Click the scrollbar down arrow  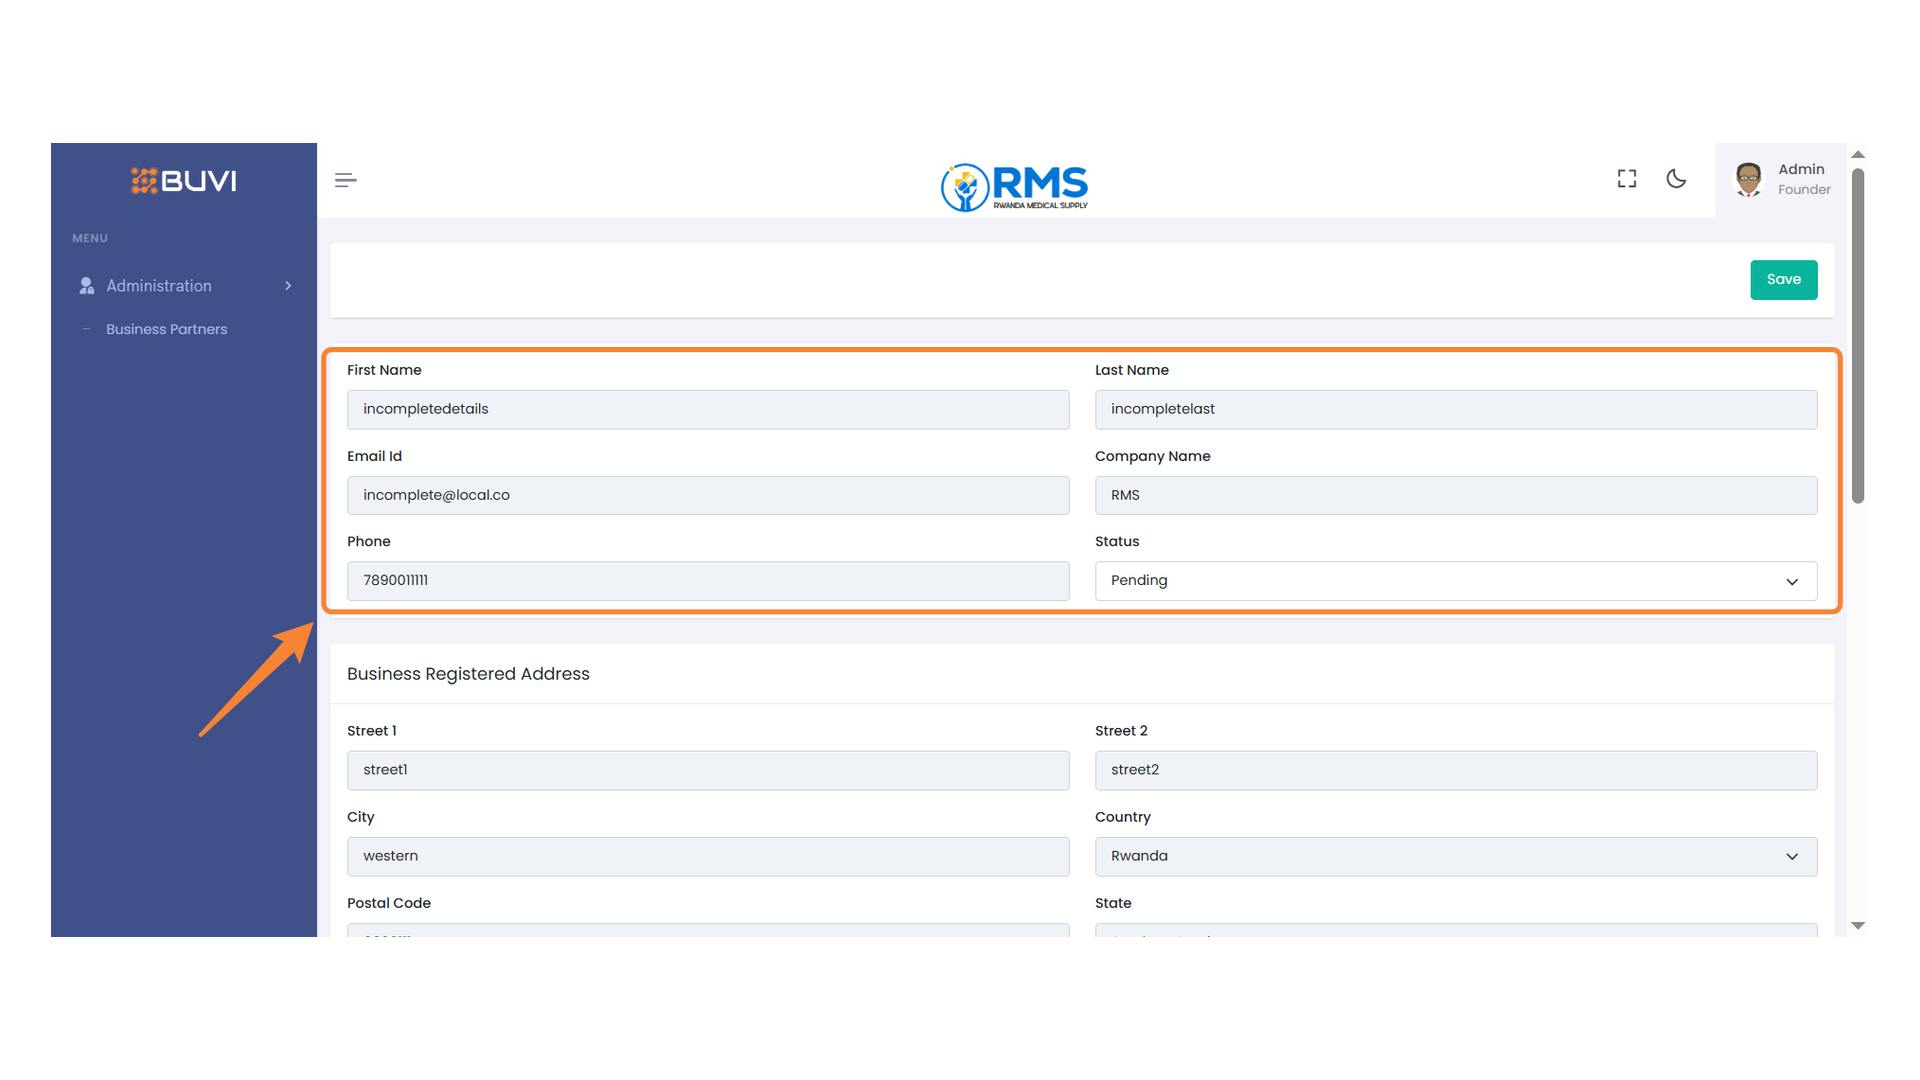click(x=1858, y=925)
